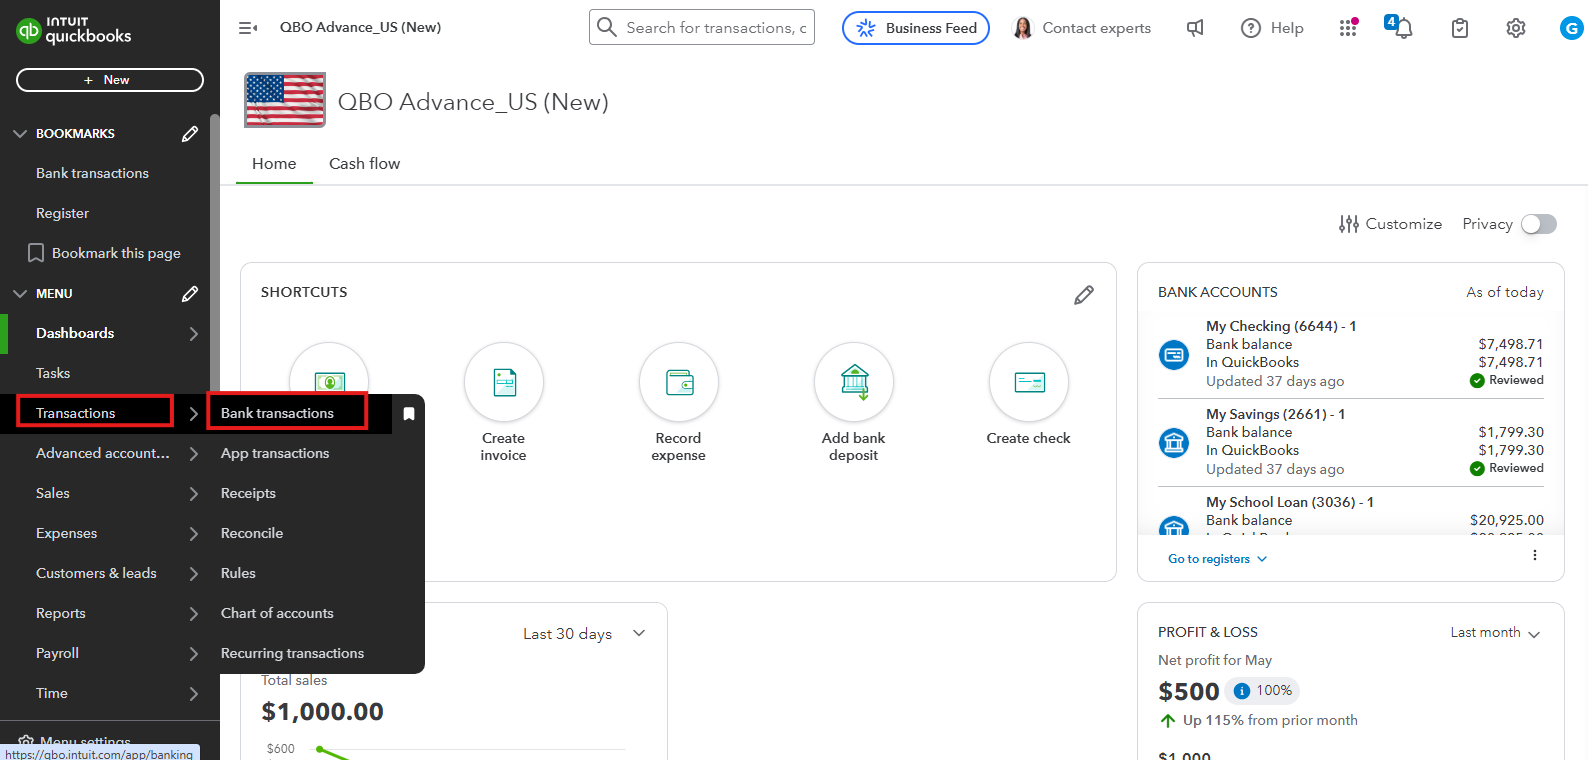Open Tasks in the left menu

pos(53,373)
